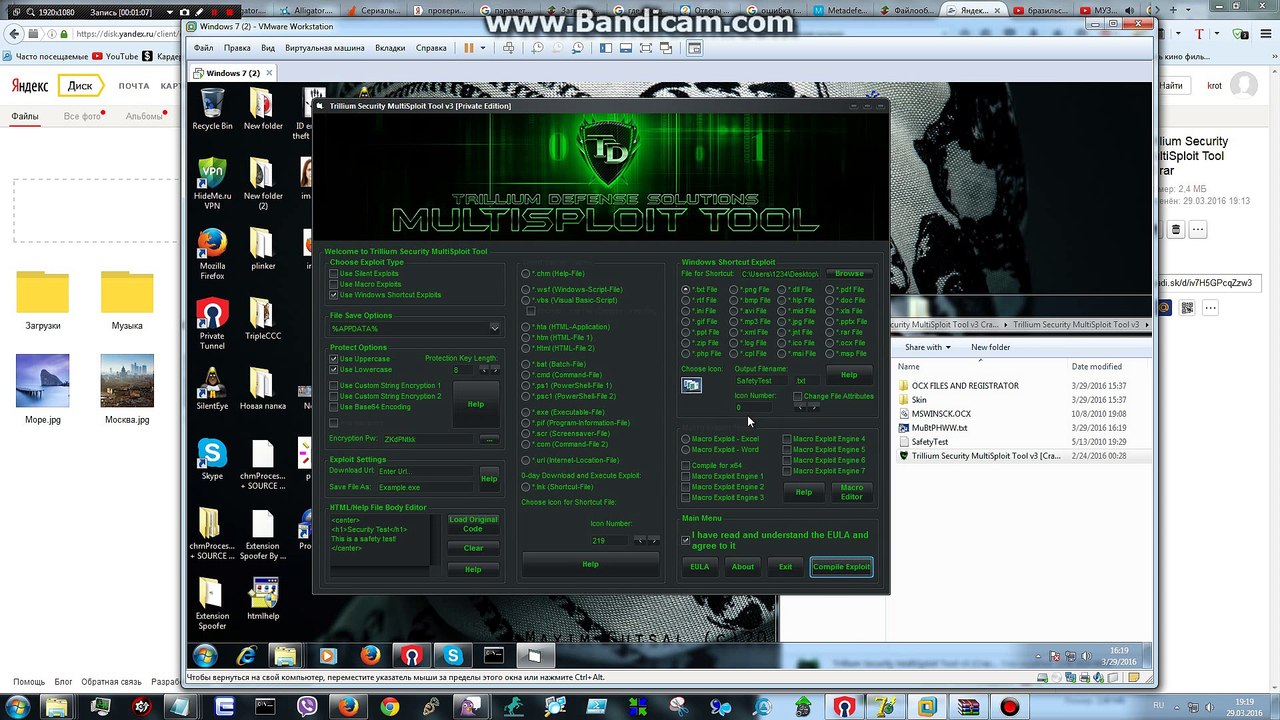The width and height of the screenshot is (1280, 720).
Task: Open the %APPDATA% save location dropdown
Action: 494,328
